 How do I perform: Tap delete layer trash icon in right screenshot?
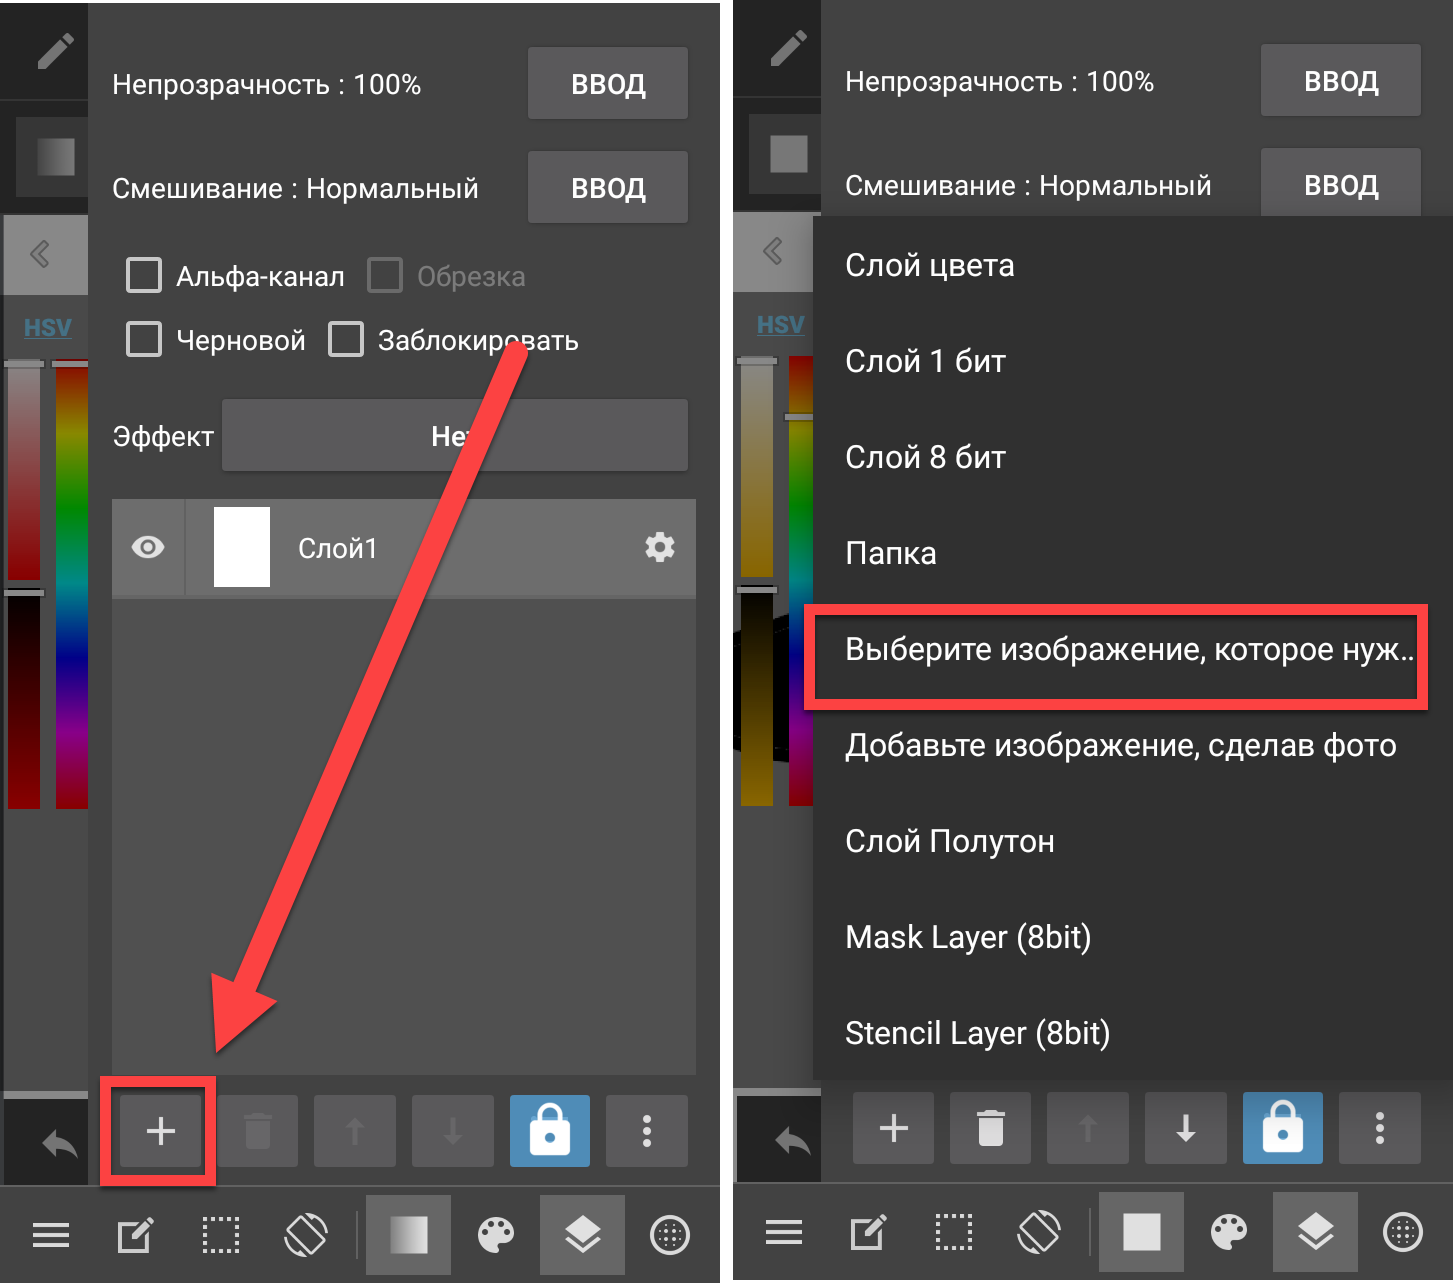click(x=991, y=1128)
